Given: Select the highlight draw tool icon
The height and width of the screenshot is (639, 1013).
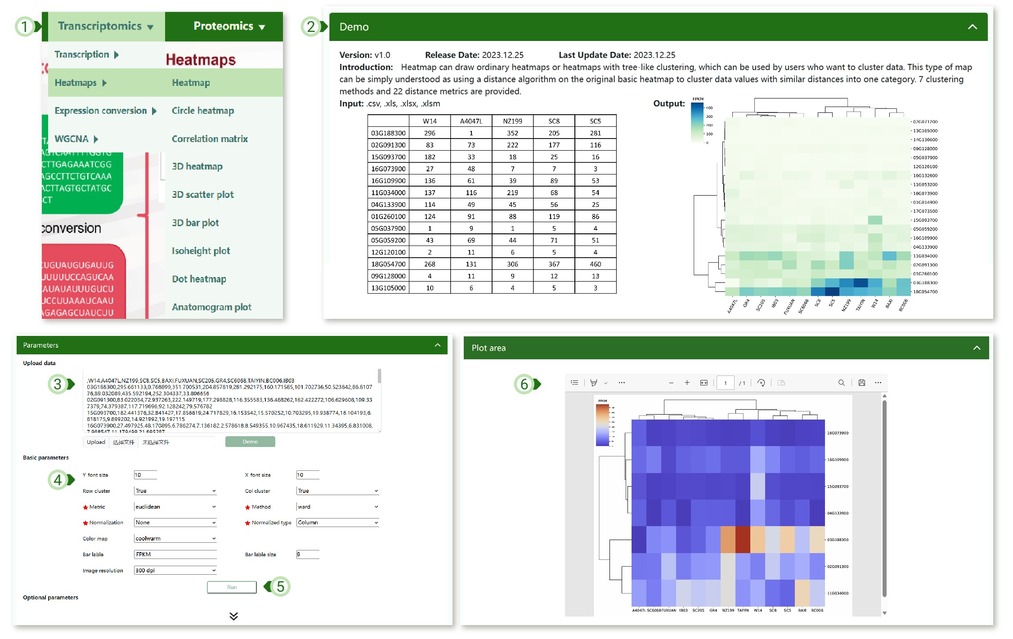Looking at the screenshot, I should point(594,382).
